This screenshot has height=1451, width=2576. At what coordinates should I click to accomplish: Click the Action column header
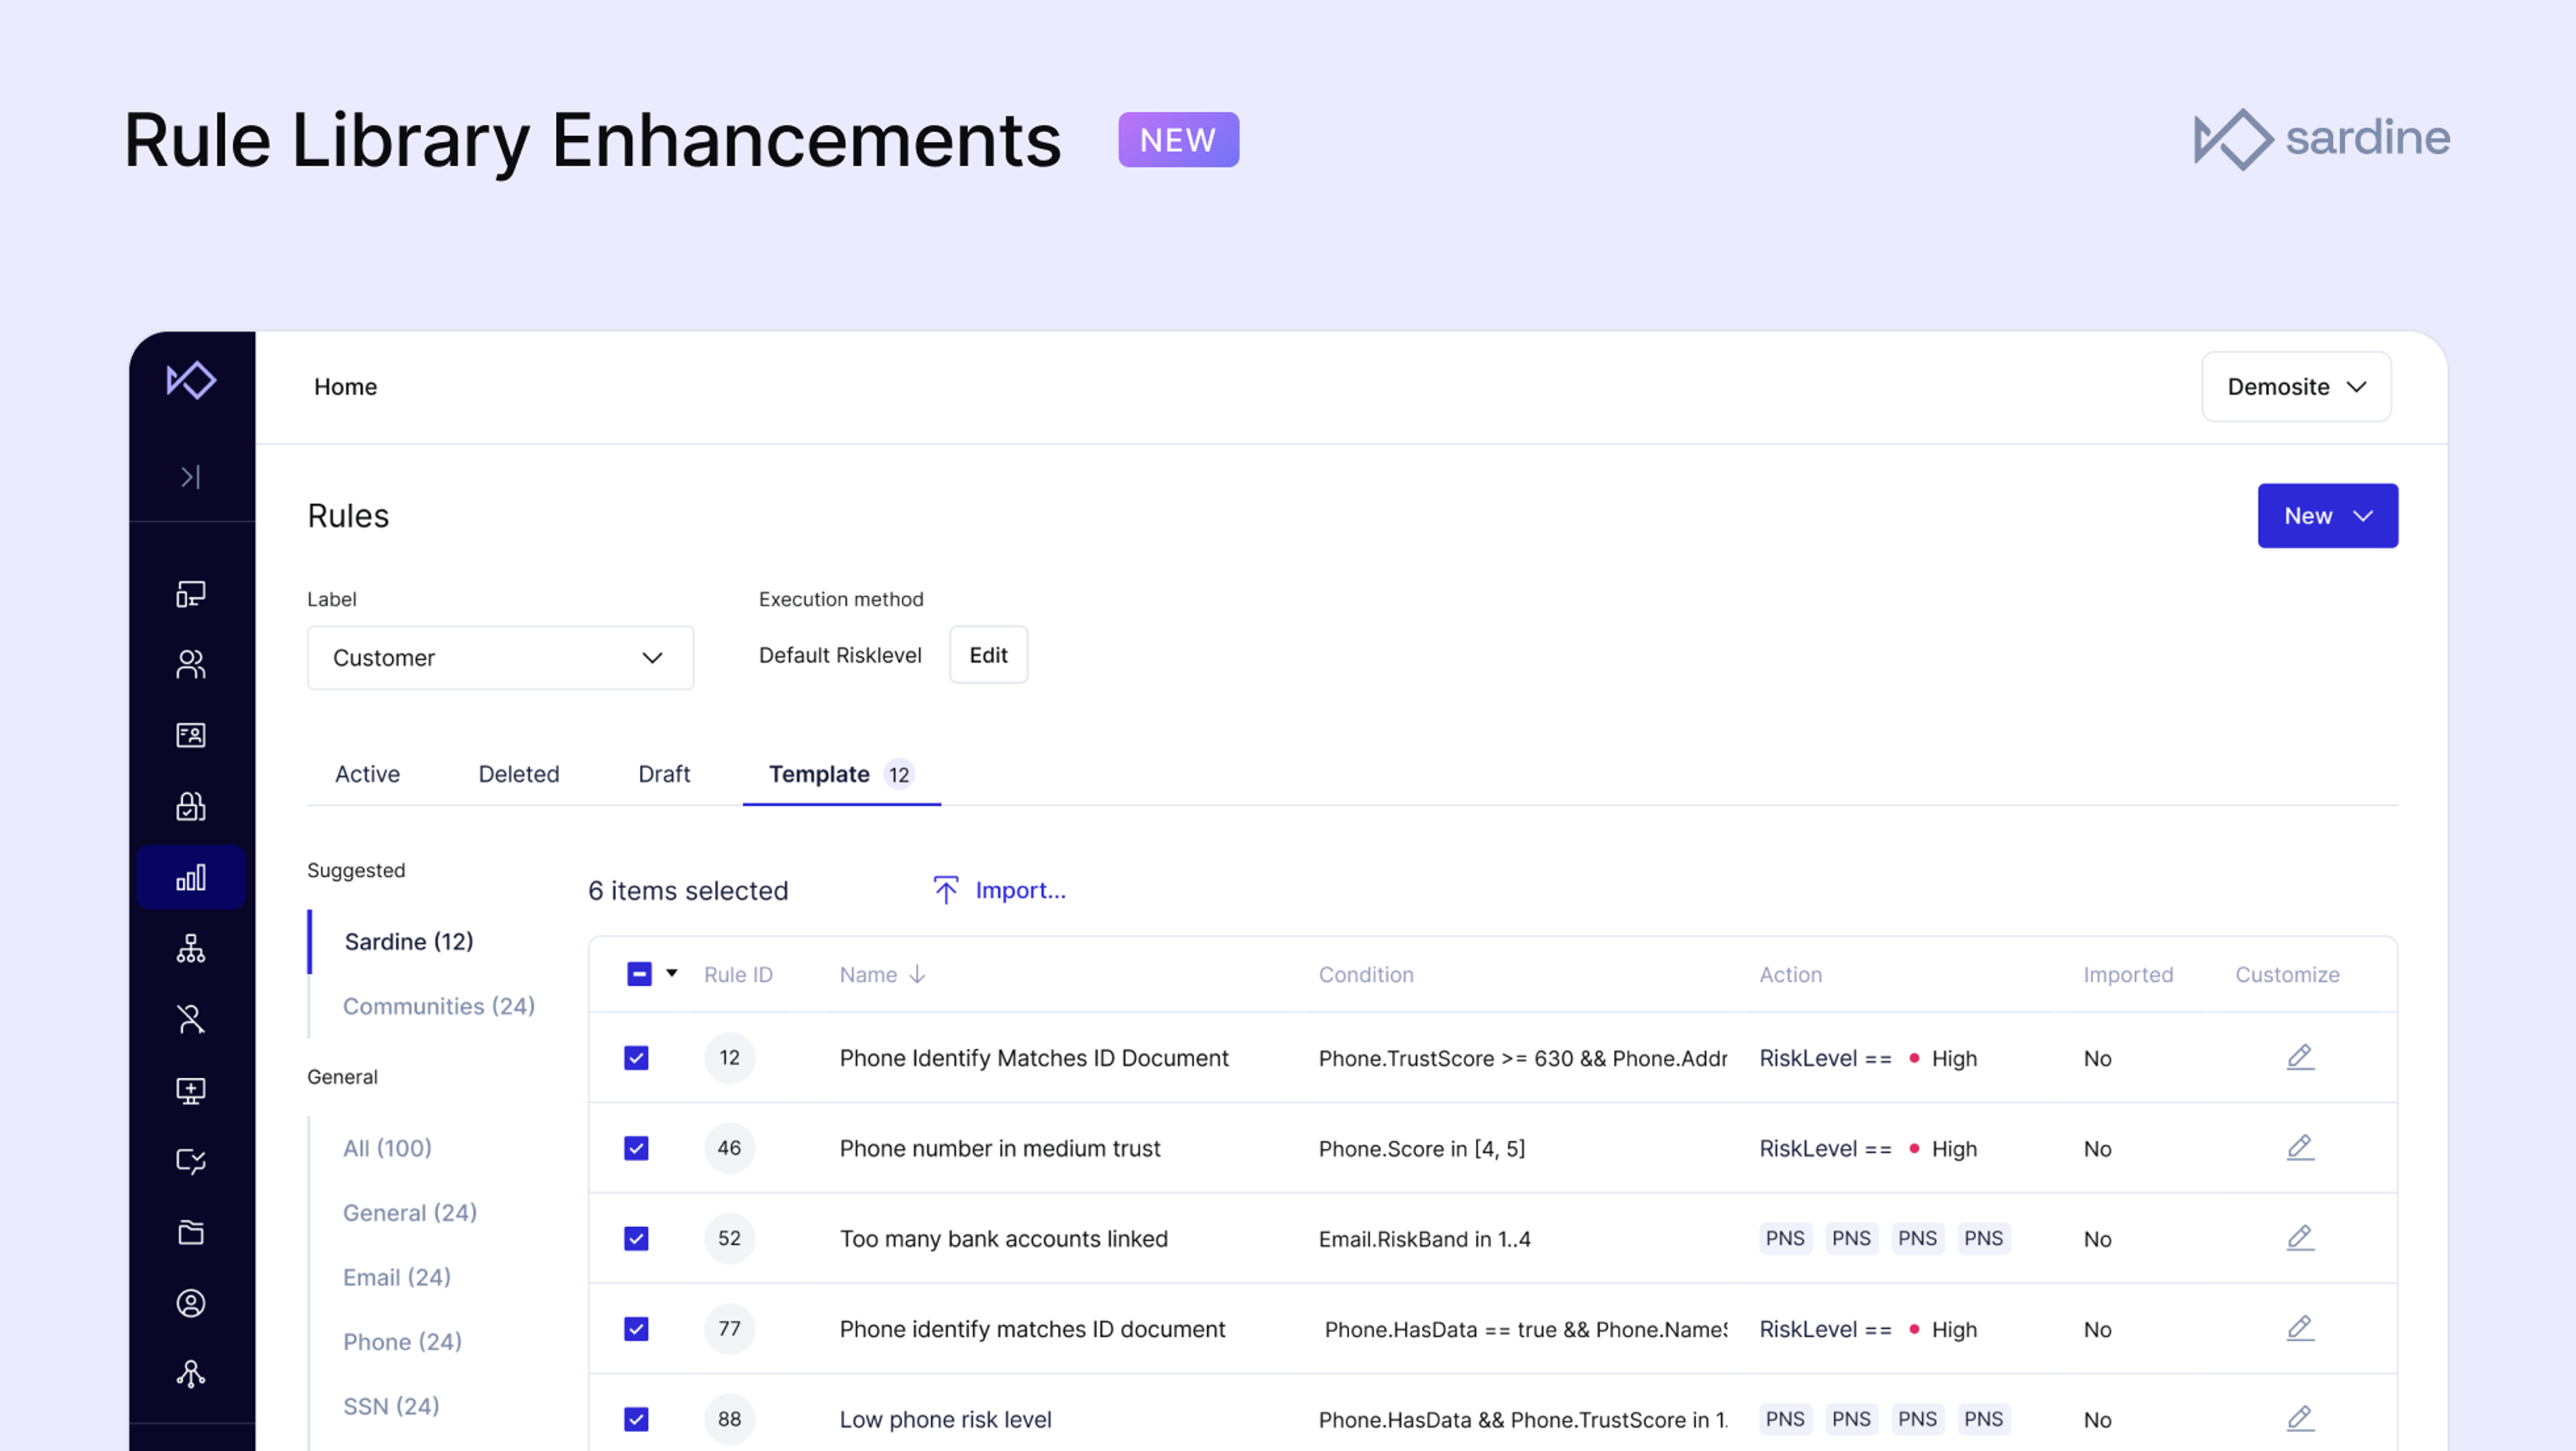1790,974
